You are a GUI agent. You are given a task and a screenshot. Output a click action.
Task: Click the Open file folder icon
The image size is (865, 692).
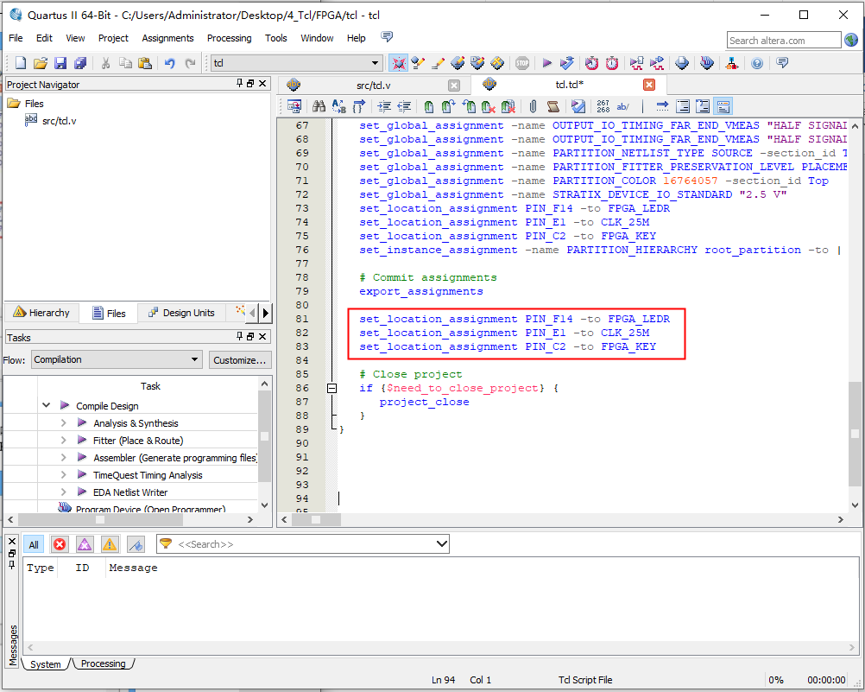coord(41,63)
